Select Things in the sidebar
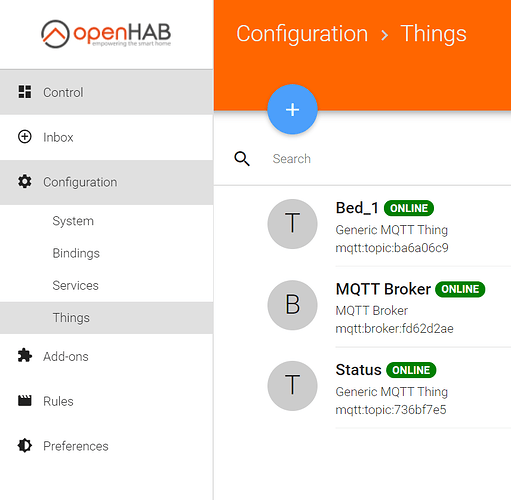Image resolution: width=511 pixels, height=500 pixels. click(x=107, y=318)
